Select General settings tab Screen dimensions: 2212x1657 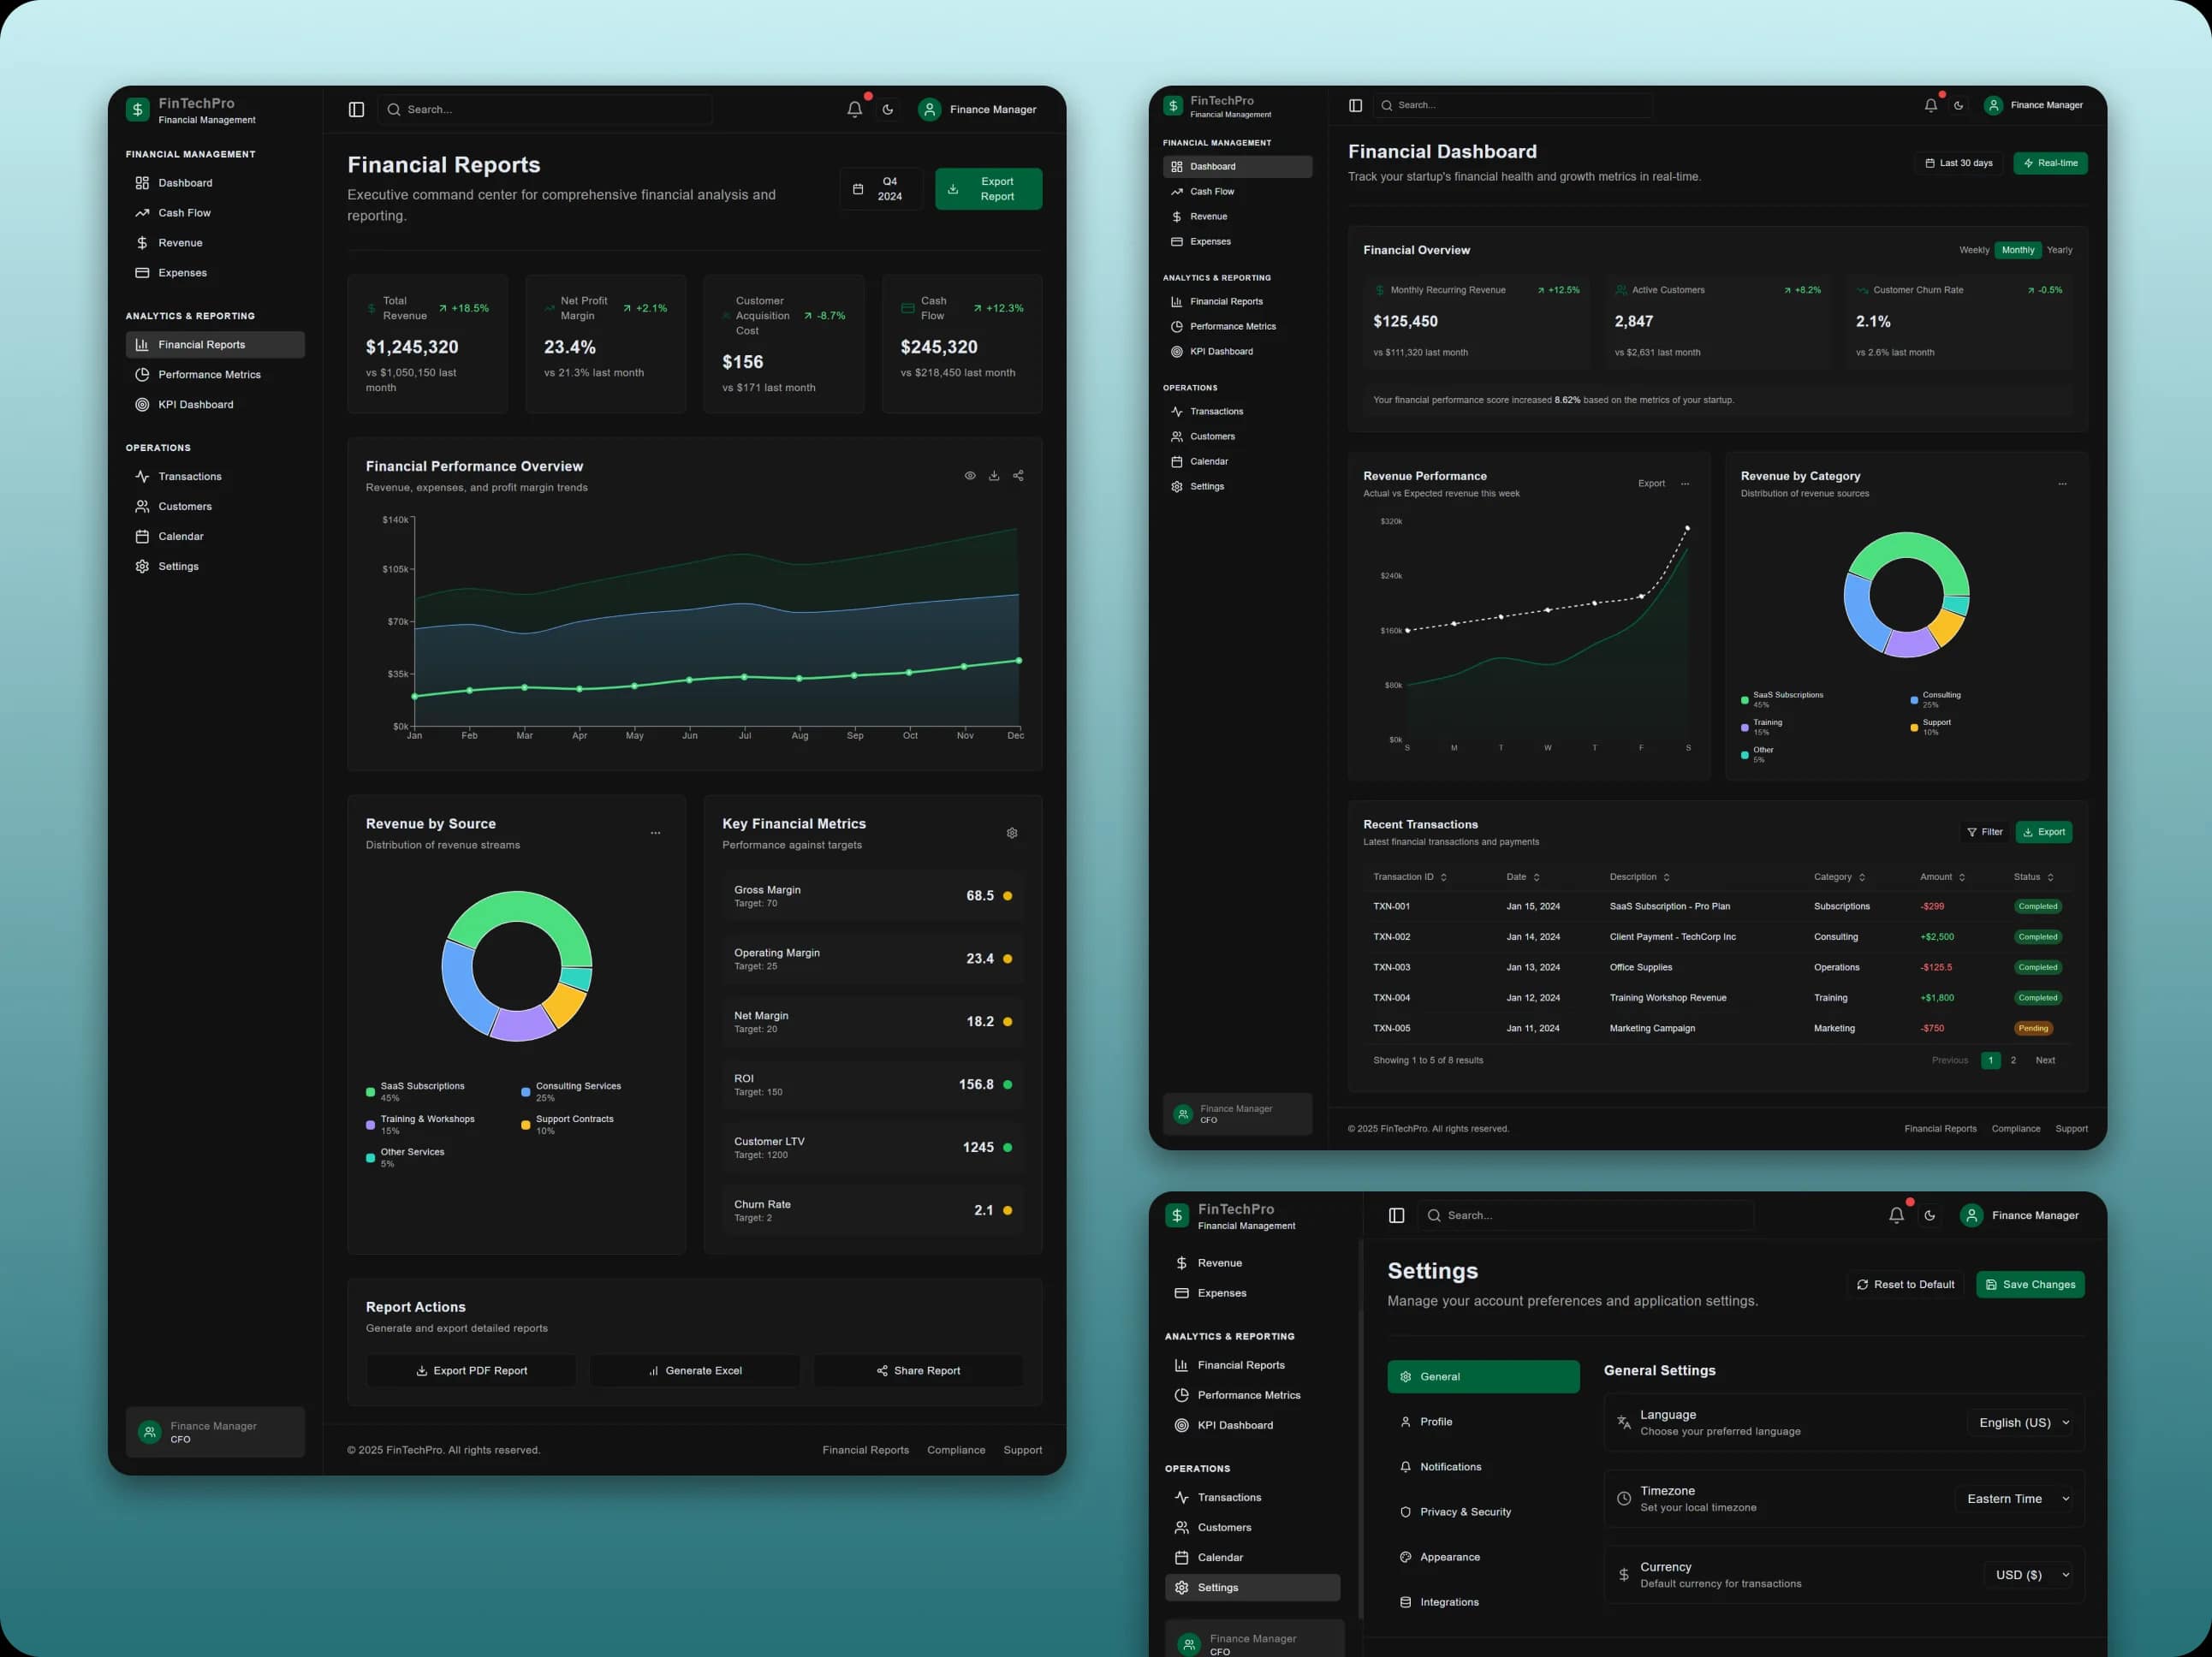[x=1483, y=1377]
